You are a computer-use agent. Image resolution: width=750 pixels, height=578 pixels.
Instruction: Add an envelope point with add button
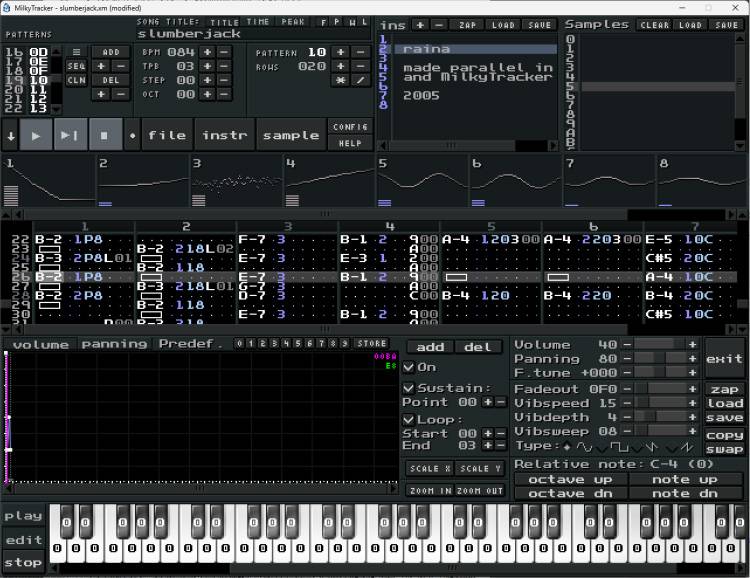pyautogui.click(x=430, y=347)
